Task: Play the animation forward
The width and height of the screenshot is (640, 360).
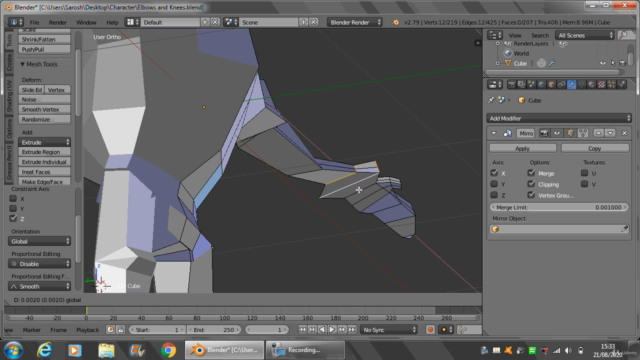Action: [x=332, y=329]
